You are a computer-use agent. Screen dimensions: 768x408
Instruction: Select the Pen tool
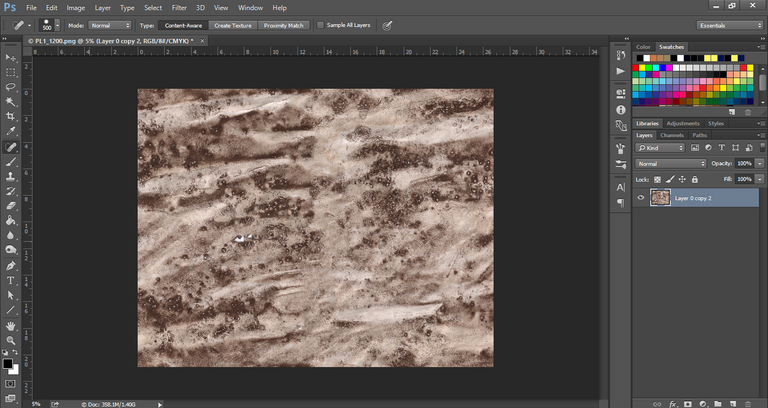10,266
